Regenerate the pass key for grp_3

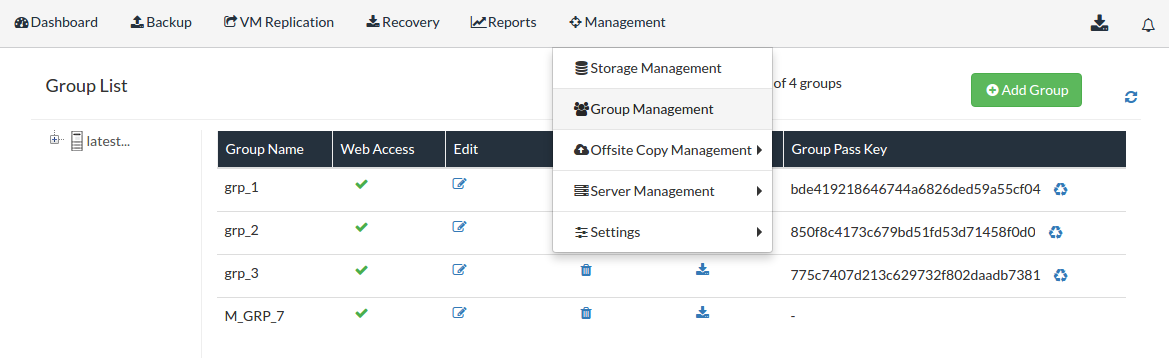[x=1060, y=276]
